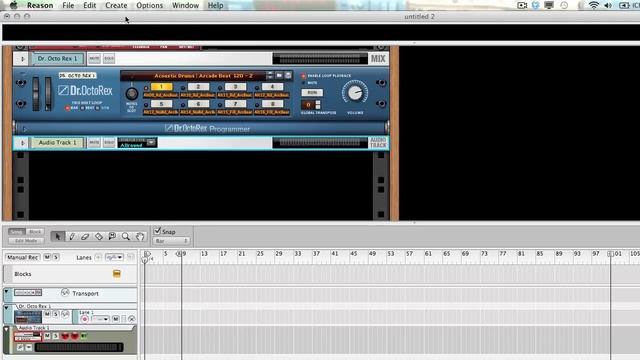The image size is (640, 360).
Task: Click the Notes To Slot knob
Action: coord(131,94)
